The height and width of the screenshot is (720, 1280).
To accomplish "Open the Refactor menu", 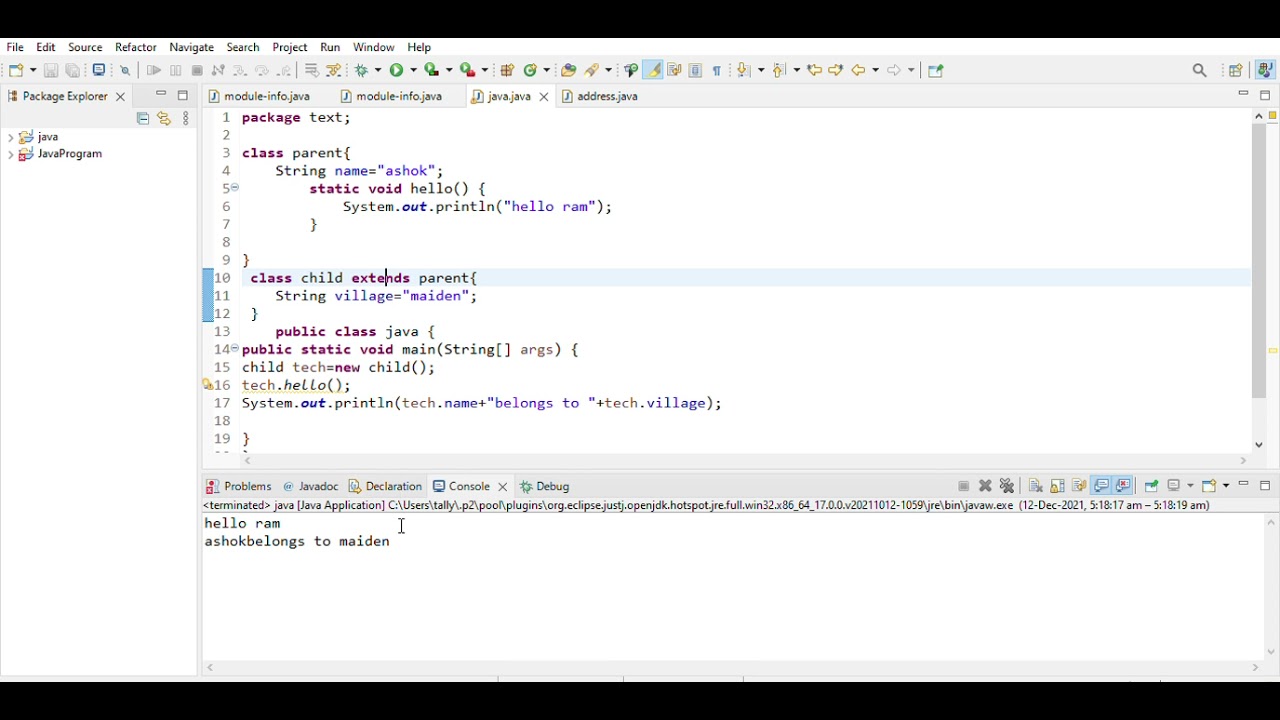I will point(136,47).
